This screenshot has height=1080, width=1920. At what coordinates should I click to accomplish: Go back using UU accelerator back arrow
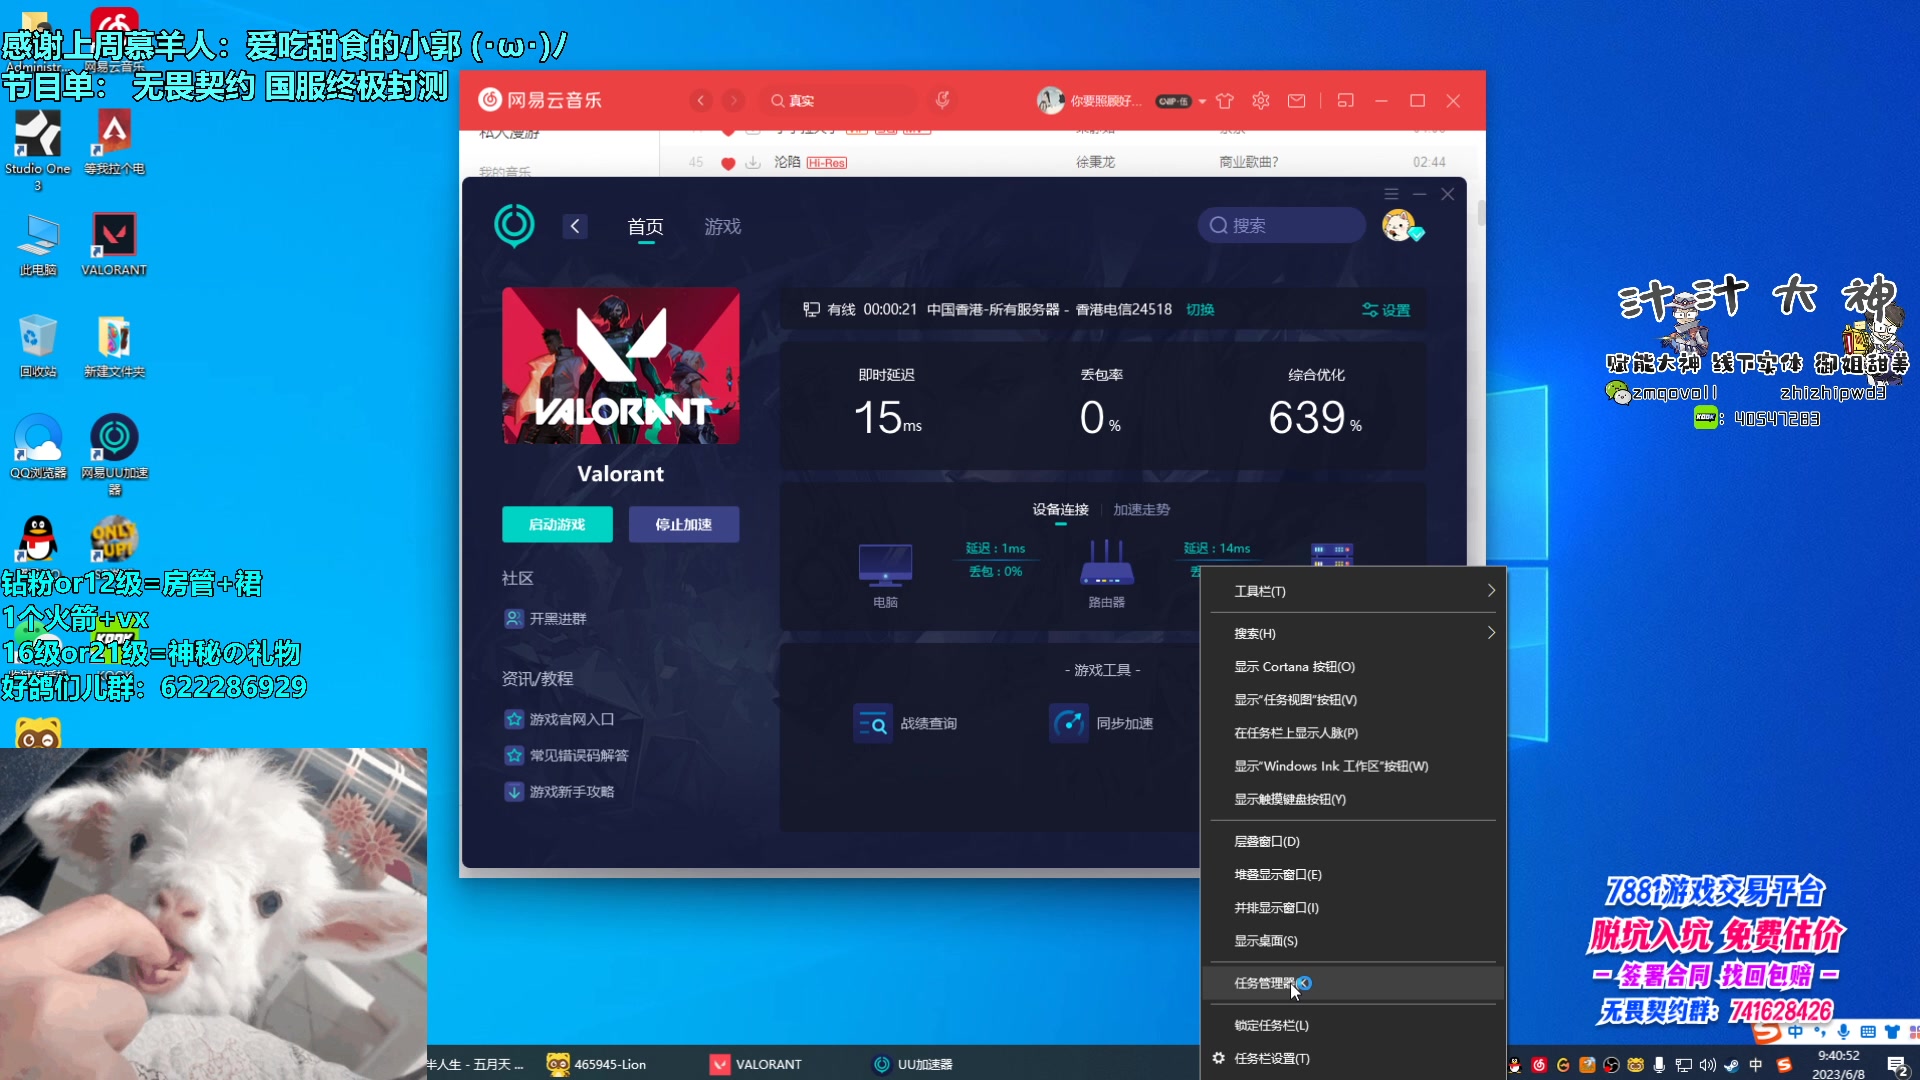coord(575,226)
